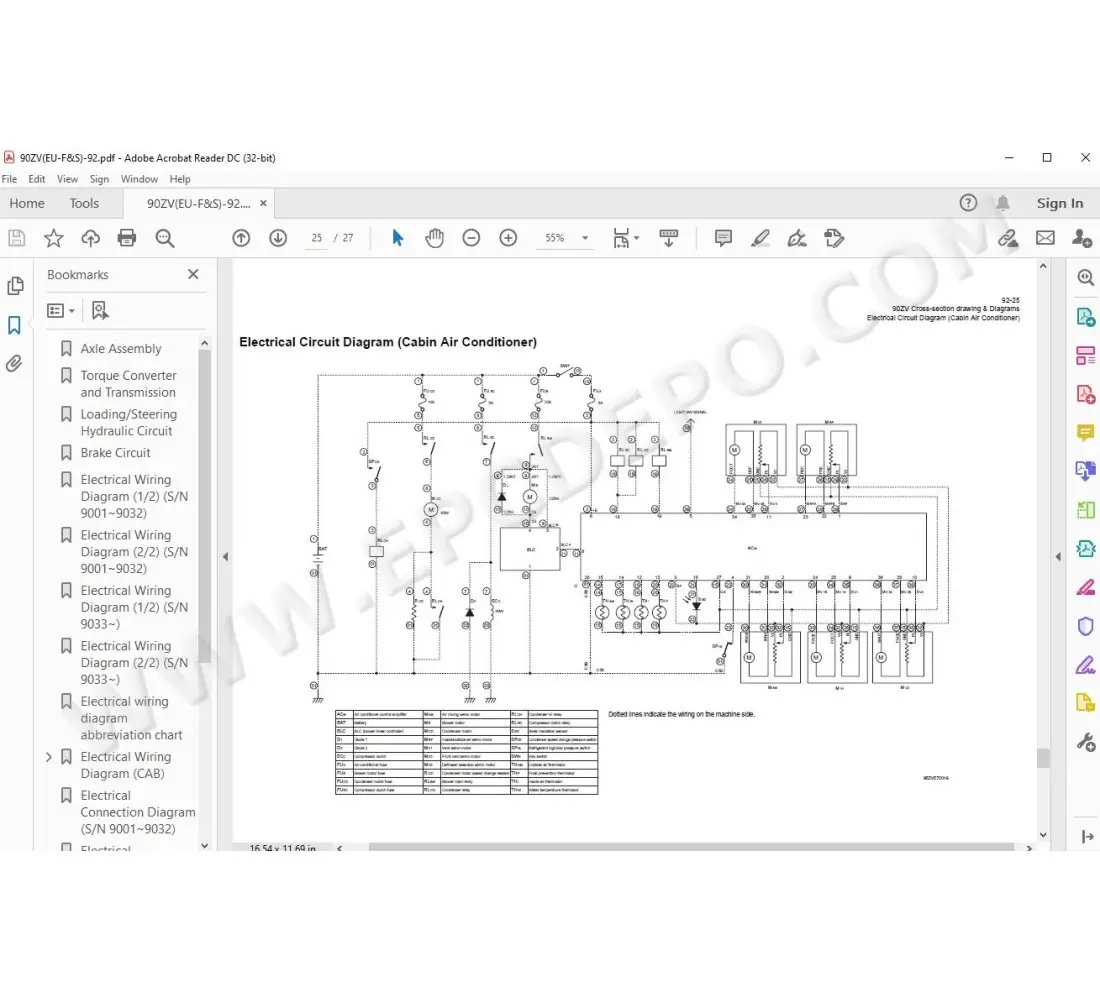Zoom in on the document
Image resolution: width=1100 pixels, height=1000 pixels.
click(508, 238)
